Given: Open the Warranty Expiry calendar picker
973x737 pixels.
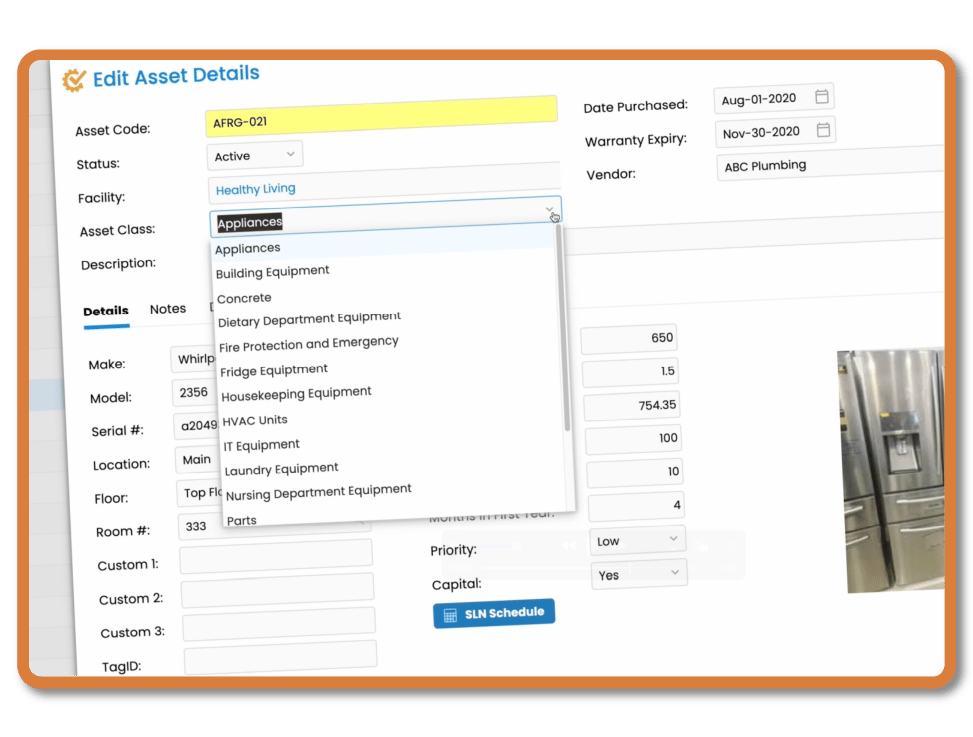Looking at the screenshot, I should click(823, 130).
